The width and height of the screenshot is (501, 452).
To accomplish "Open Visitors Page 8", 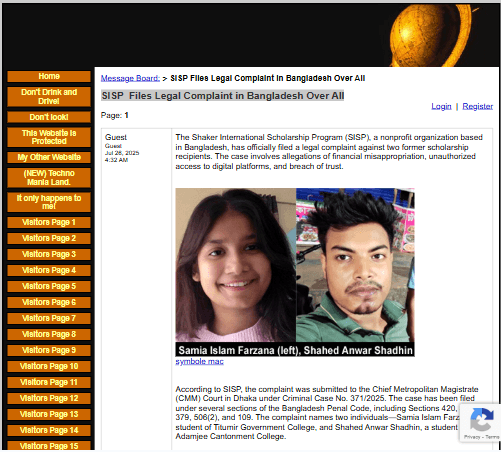I will click(49, 334).
